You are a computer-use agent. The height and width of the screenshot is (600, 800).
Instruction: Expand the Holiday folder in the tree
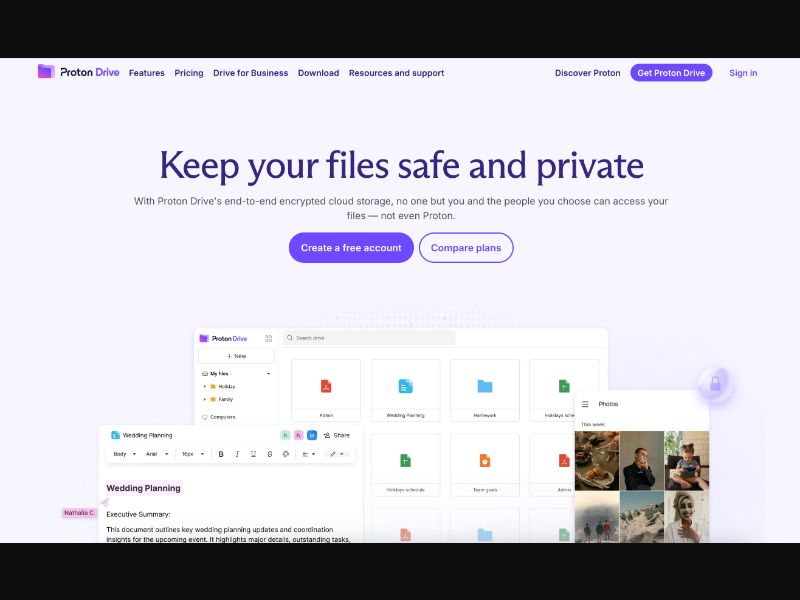click(205, 386)
